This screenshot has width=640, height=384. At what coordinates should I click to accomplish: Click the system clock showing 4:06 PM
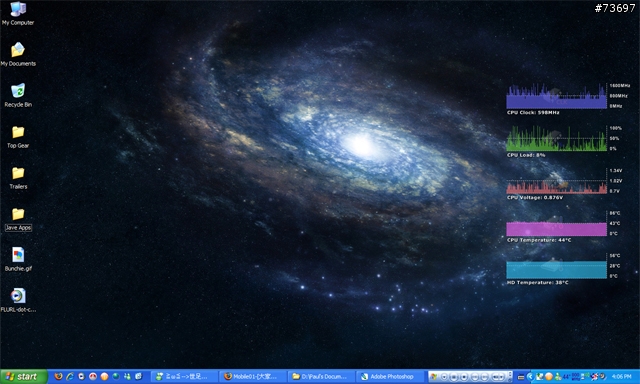(622, 377)
